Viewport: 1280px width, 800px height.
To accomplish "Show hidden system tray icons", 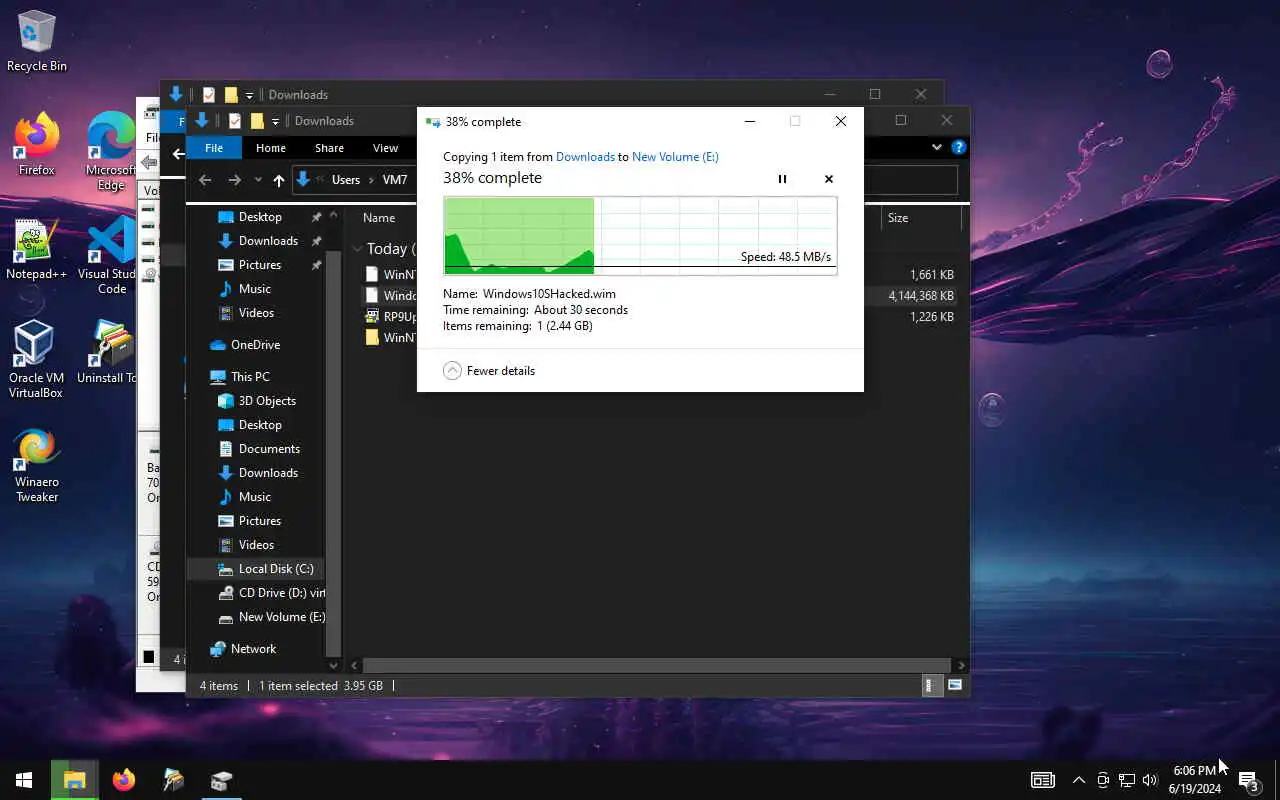I will click(1078, 780).
